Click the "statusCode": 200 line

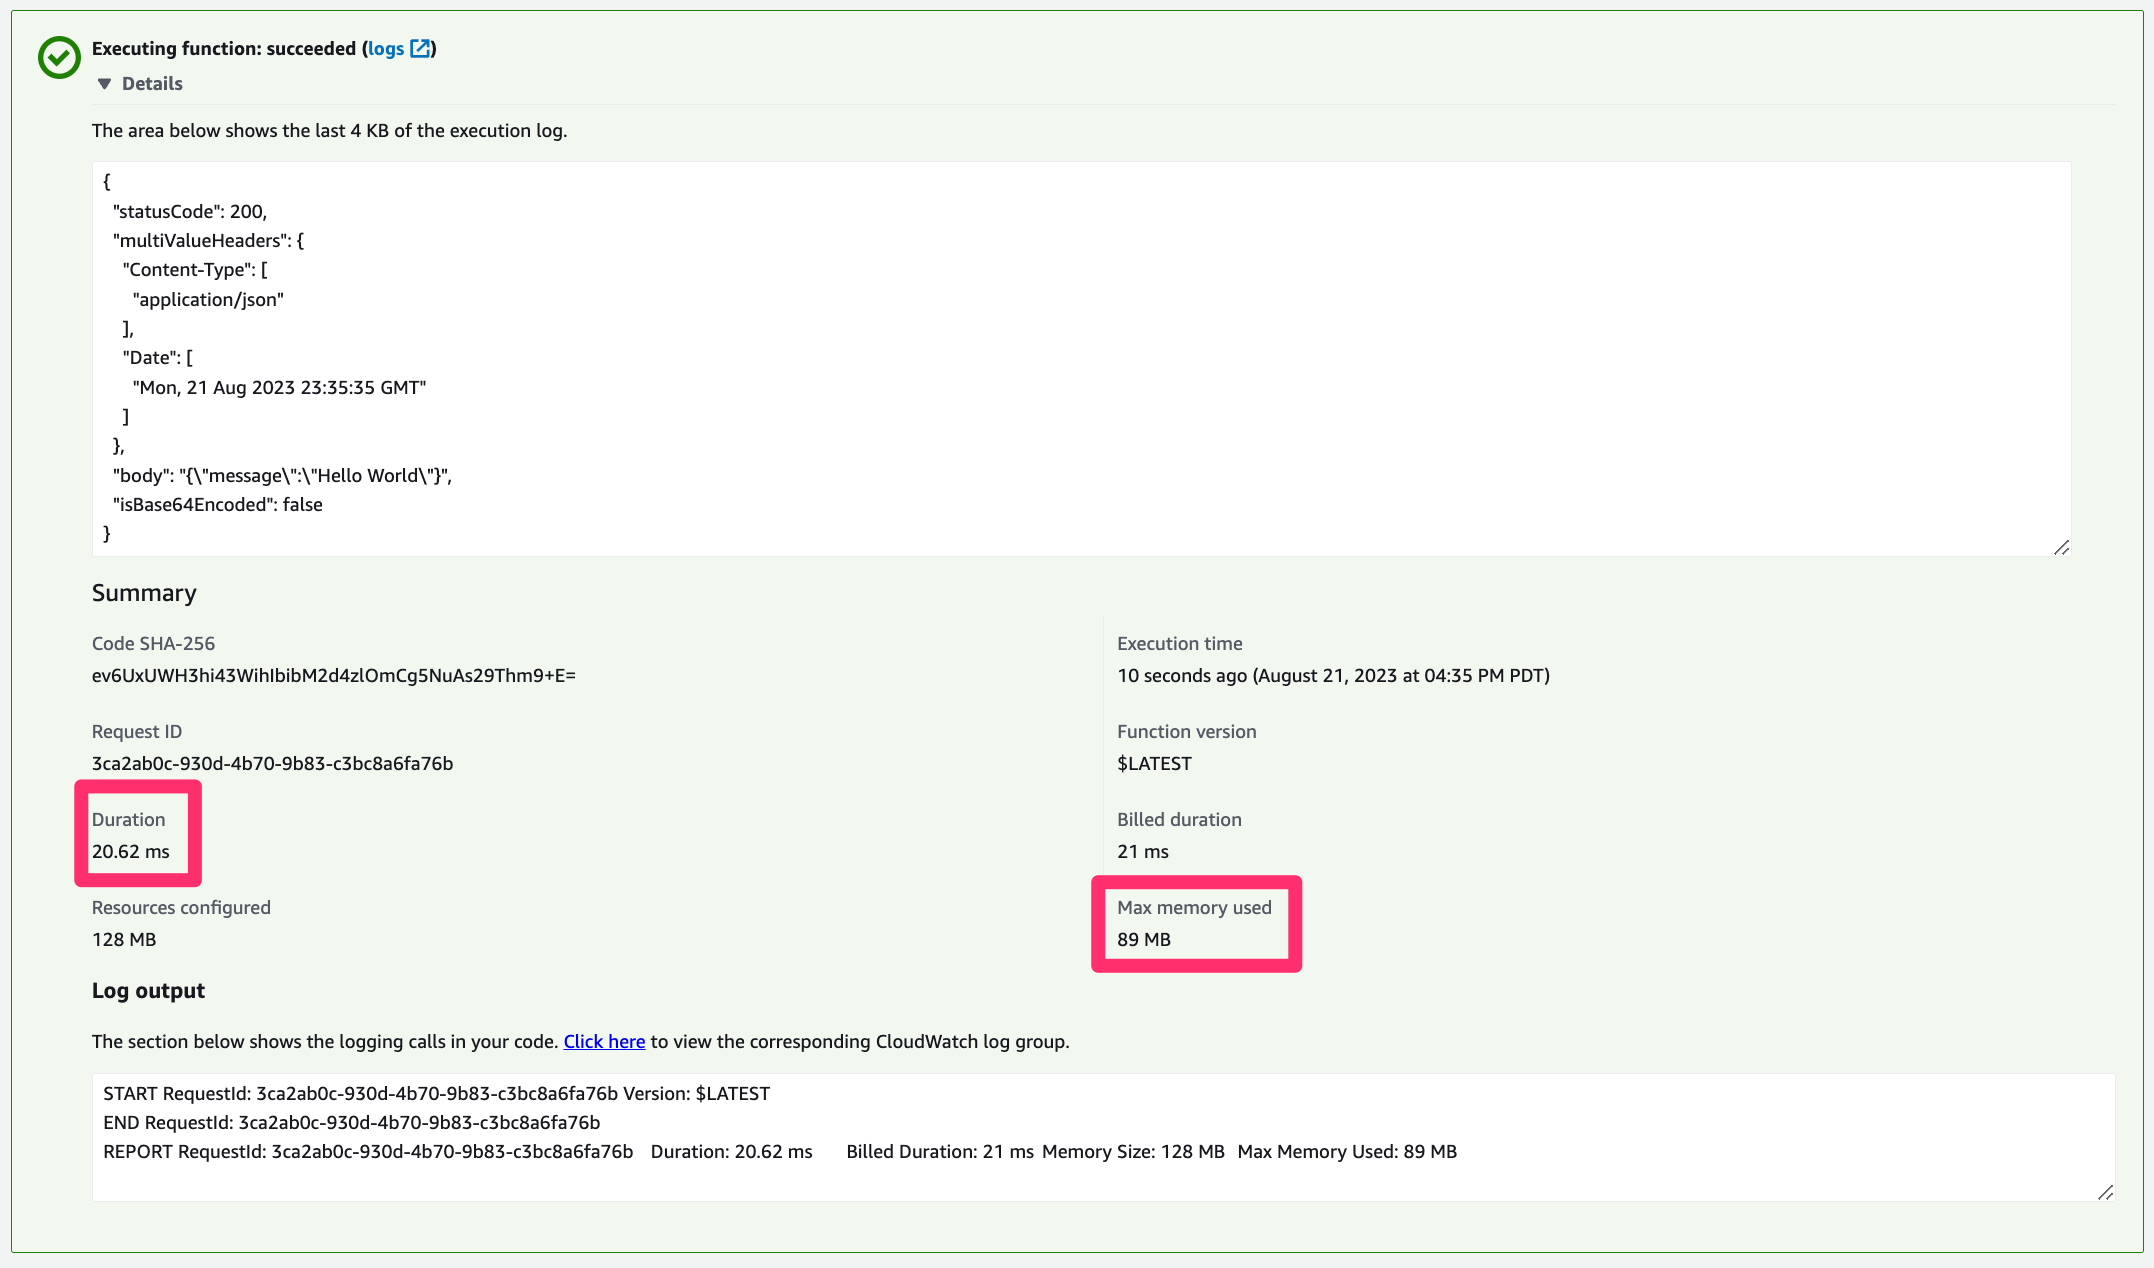[190, 211]
